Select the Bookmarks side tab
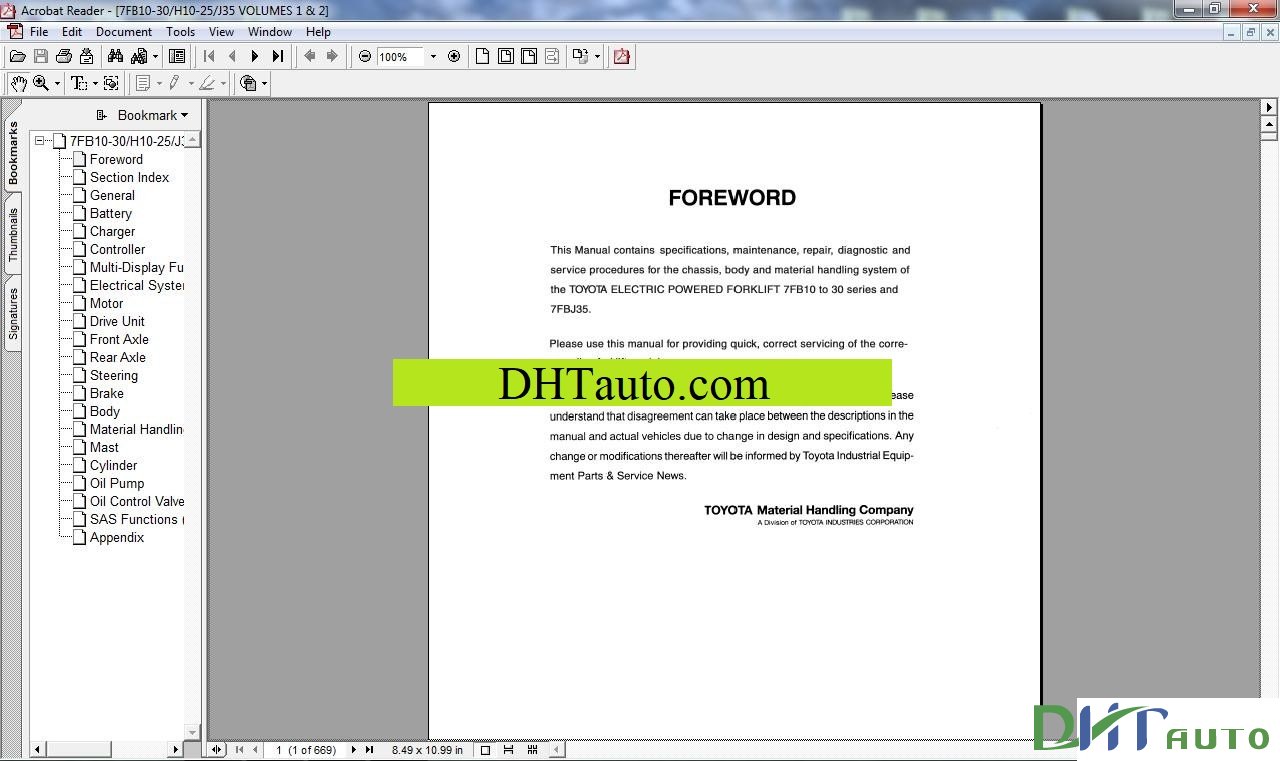 pyautogui.click(x=13, y=152)
